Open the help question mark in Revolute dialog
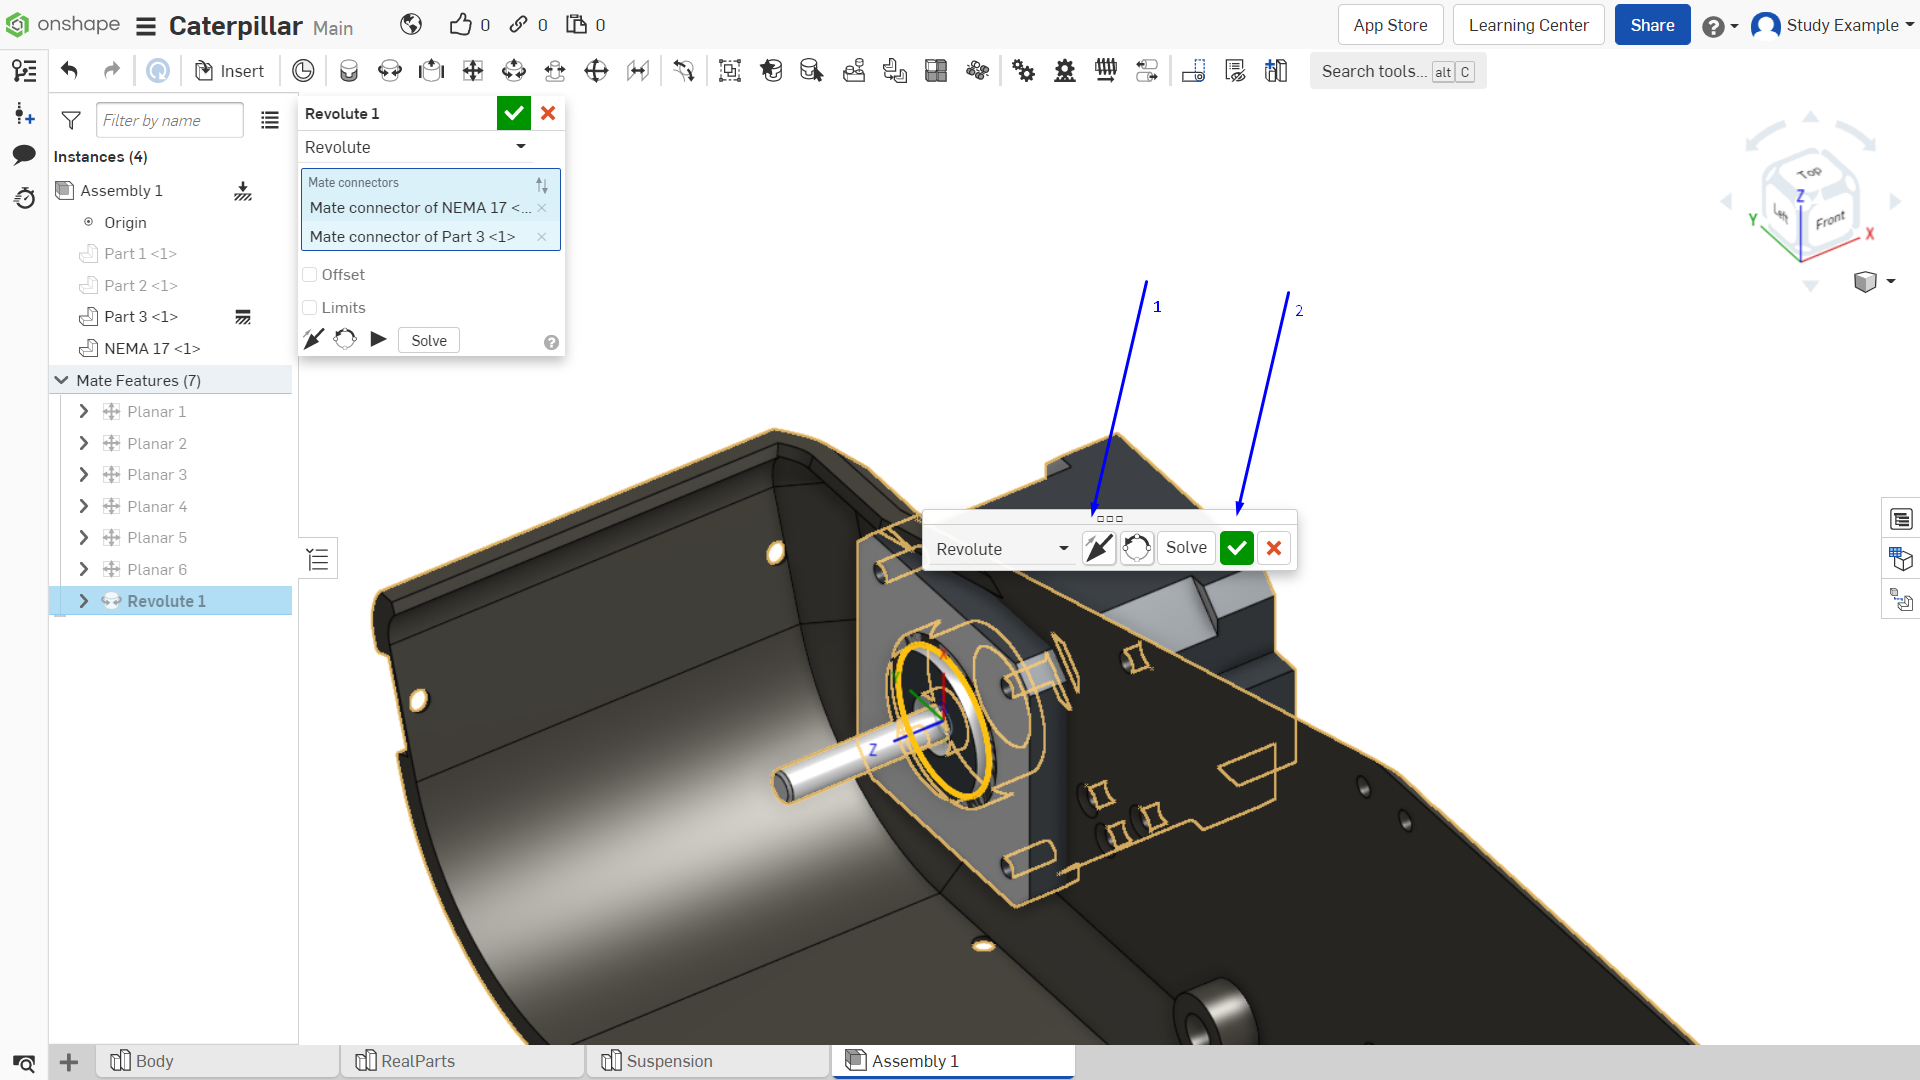The height and width of the screenshot is (1080, 1920). (551, 343)
